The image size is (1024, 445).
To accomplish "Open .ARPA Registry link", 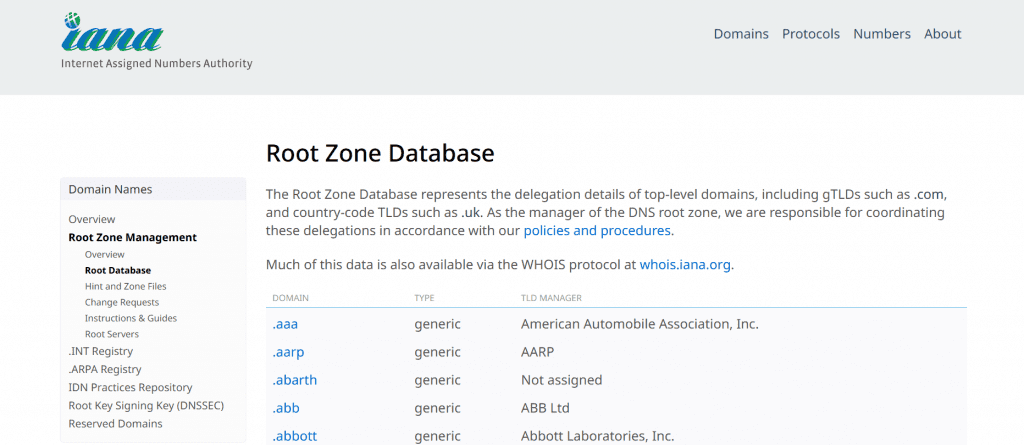I will pyautogui.click(x=104, y=369).
